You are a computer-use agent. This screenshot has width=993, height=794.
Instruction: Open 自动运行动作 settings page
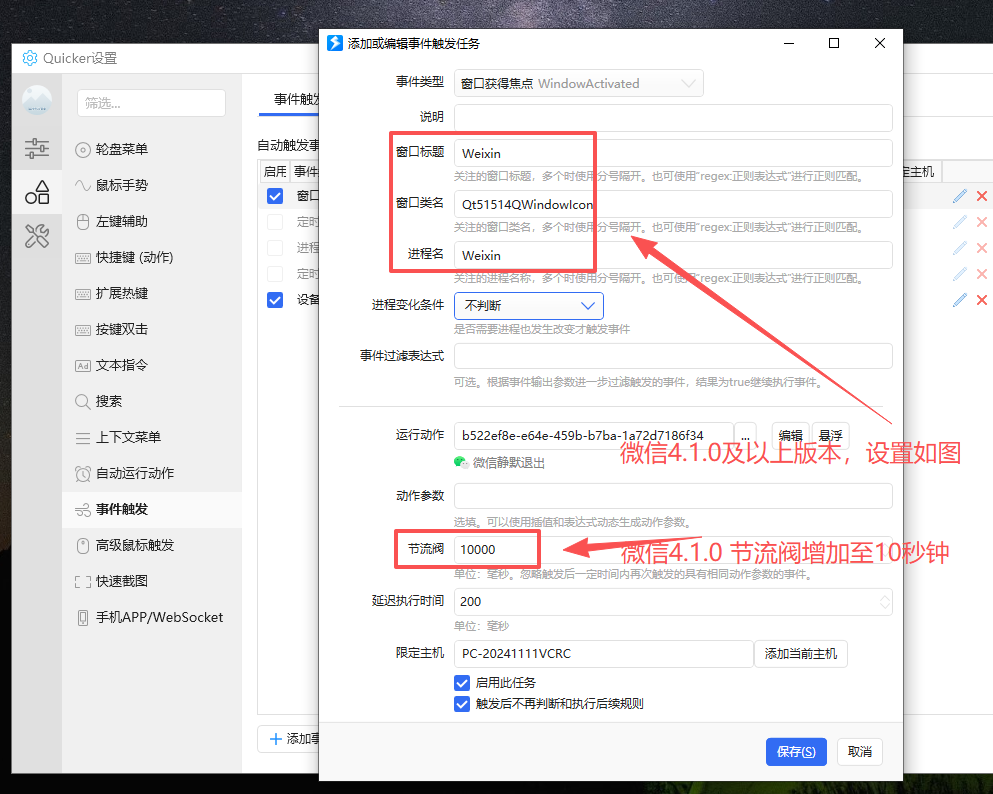(x=152, y=474)
